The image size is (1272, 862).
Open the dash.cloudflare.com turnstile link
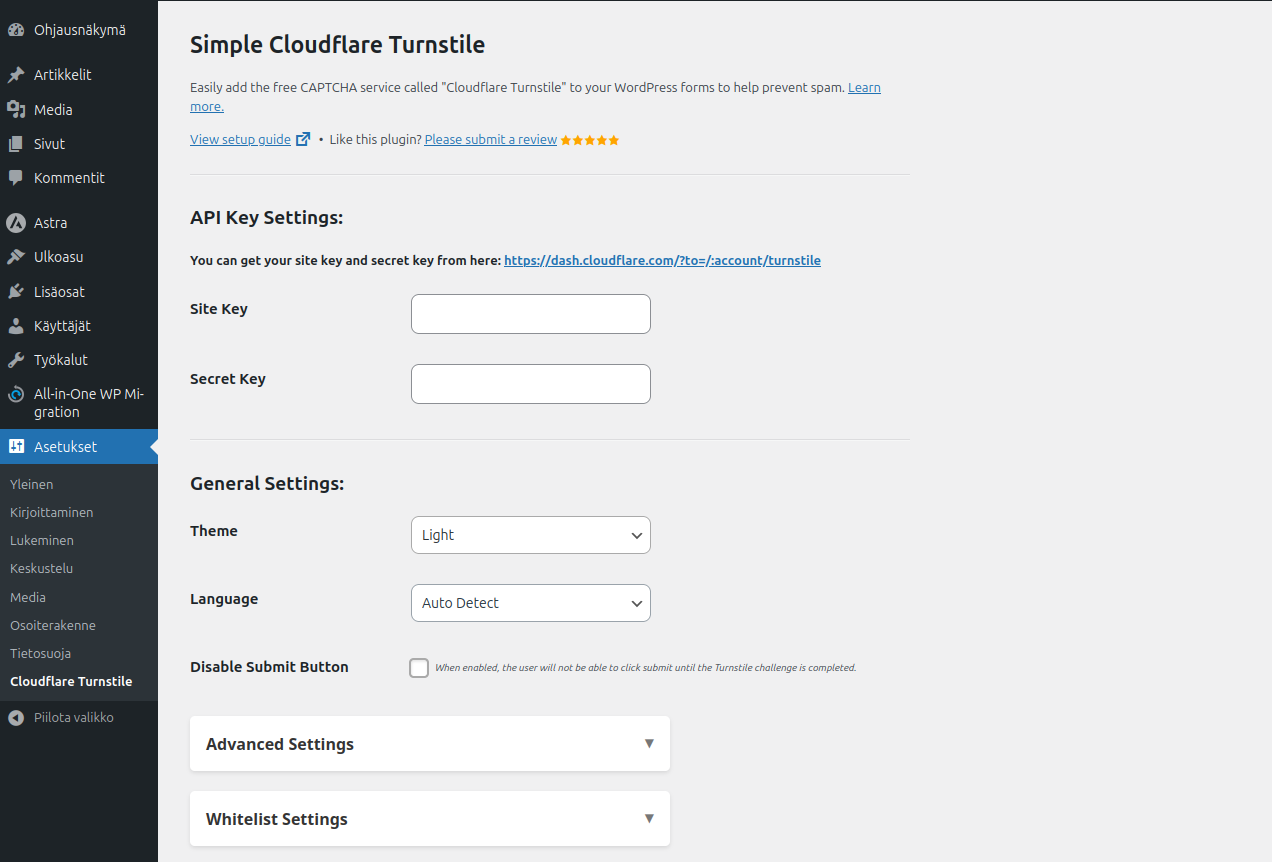[x=662, y=260]
